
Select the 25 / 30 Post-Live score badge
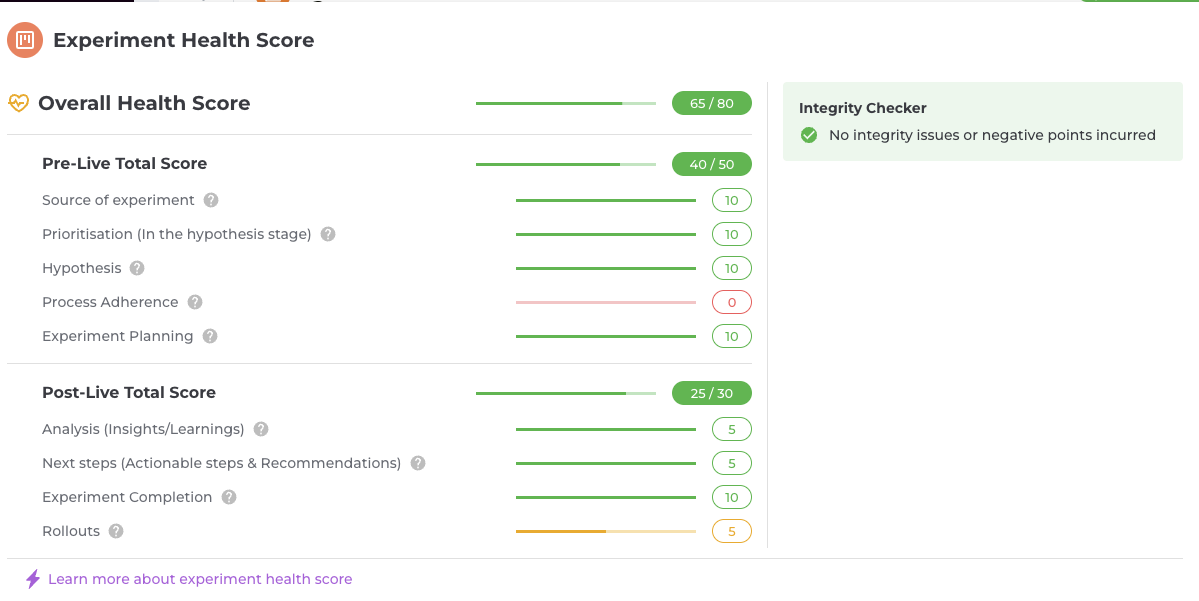tap(712, 393)
